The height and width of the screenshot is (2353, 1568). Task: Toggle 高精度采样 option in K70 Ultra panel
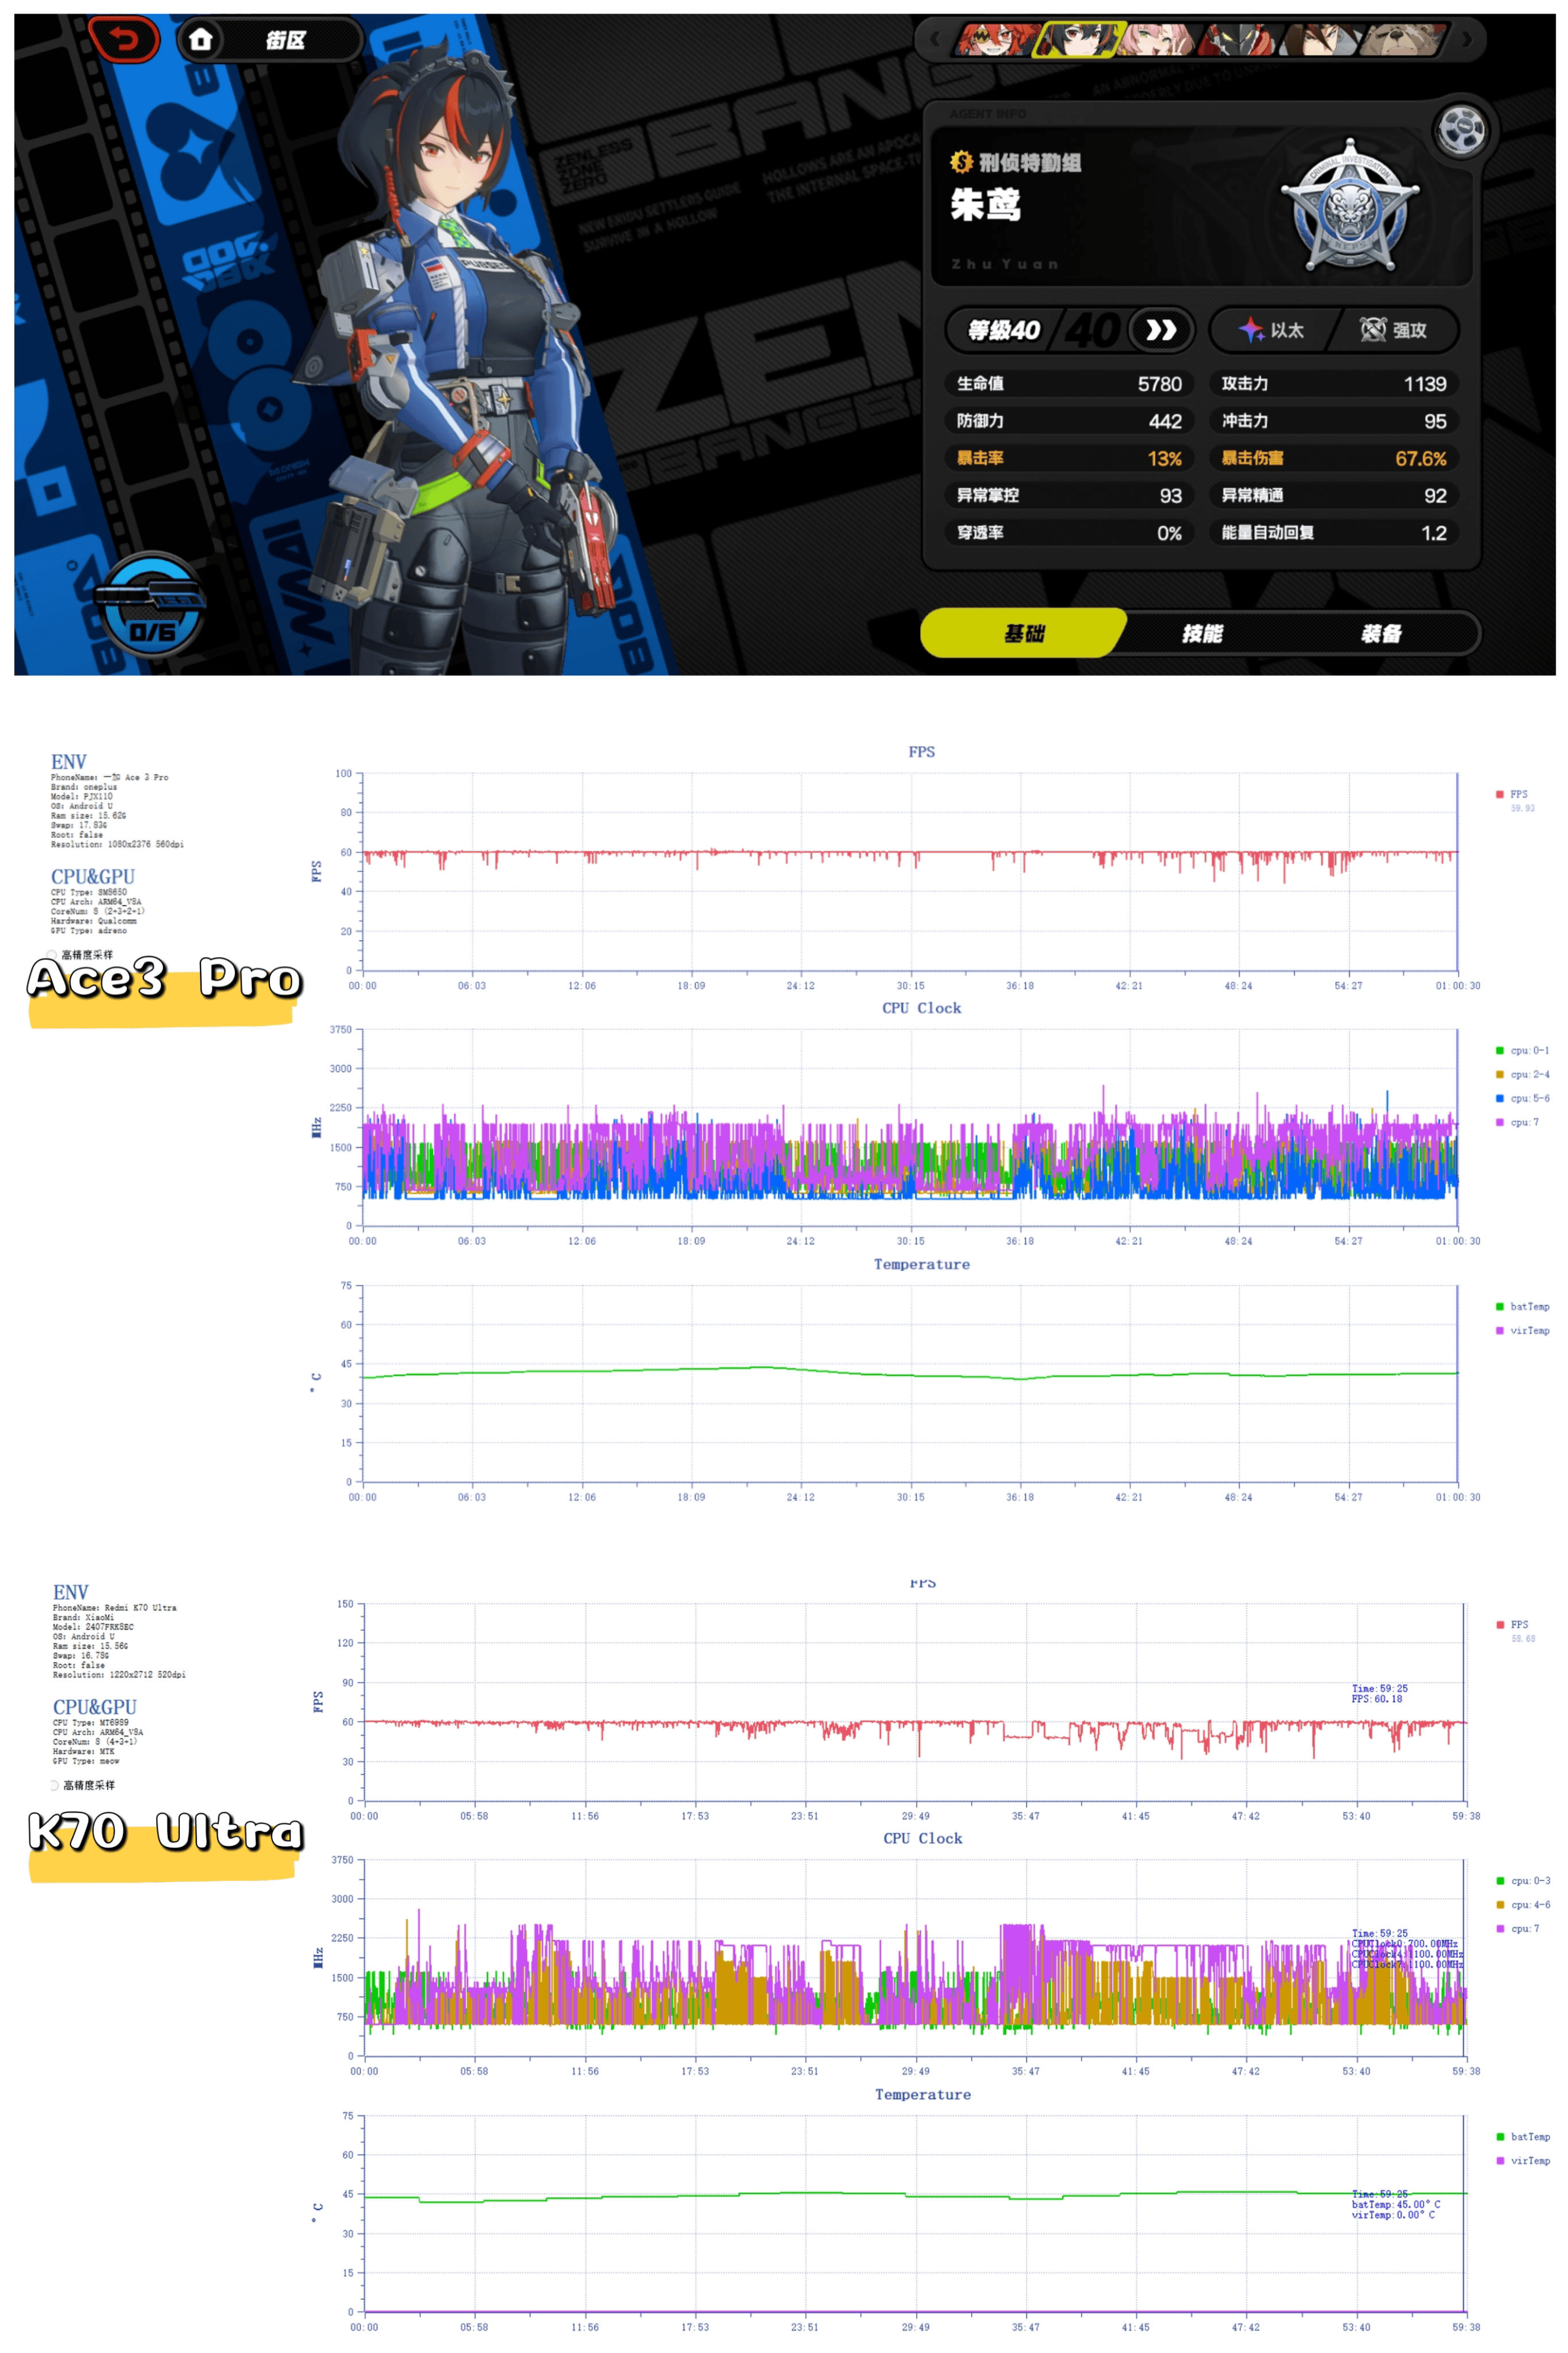pos(55,1785)
